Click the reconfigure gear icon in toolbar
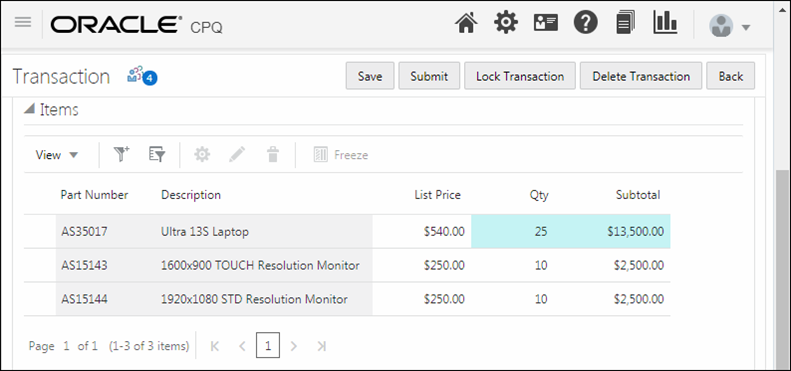The image size is (791, 371). pos(202,154)
